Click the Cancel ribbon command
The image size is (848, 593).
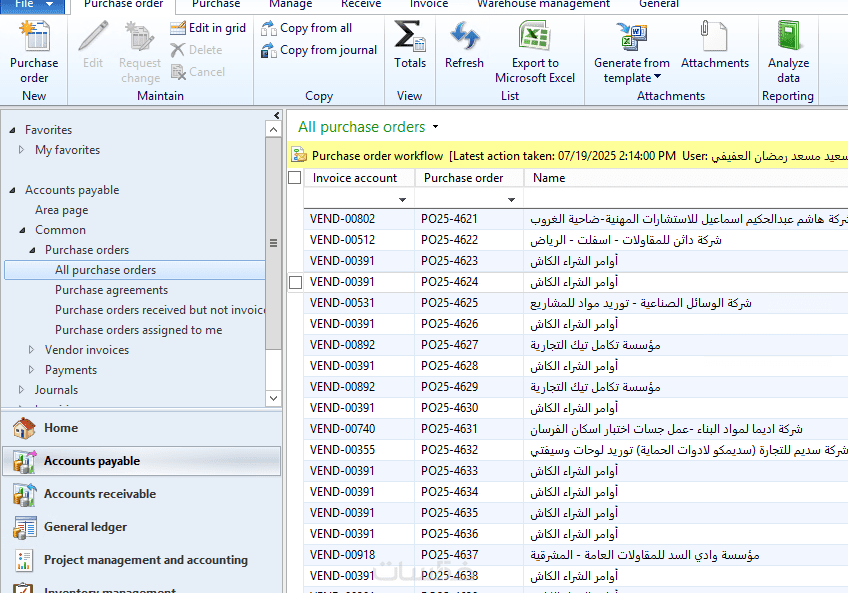pyautogui.click(x=198, y=72)
